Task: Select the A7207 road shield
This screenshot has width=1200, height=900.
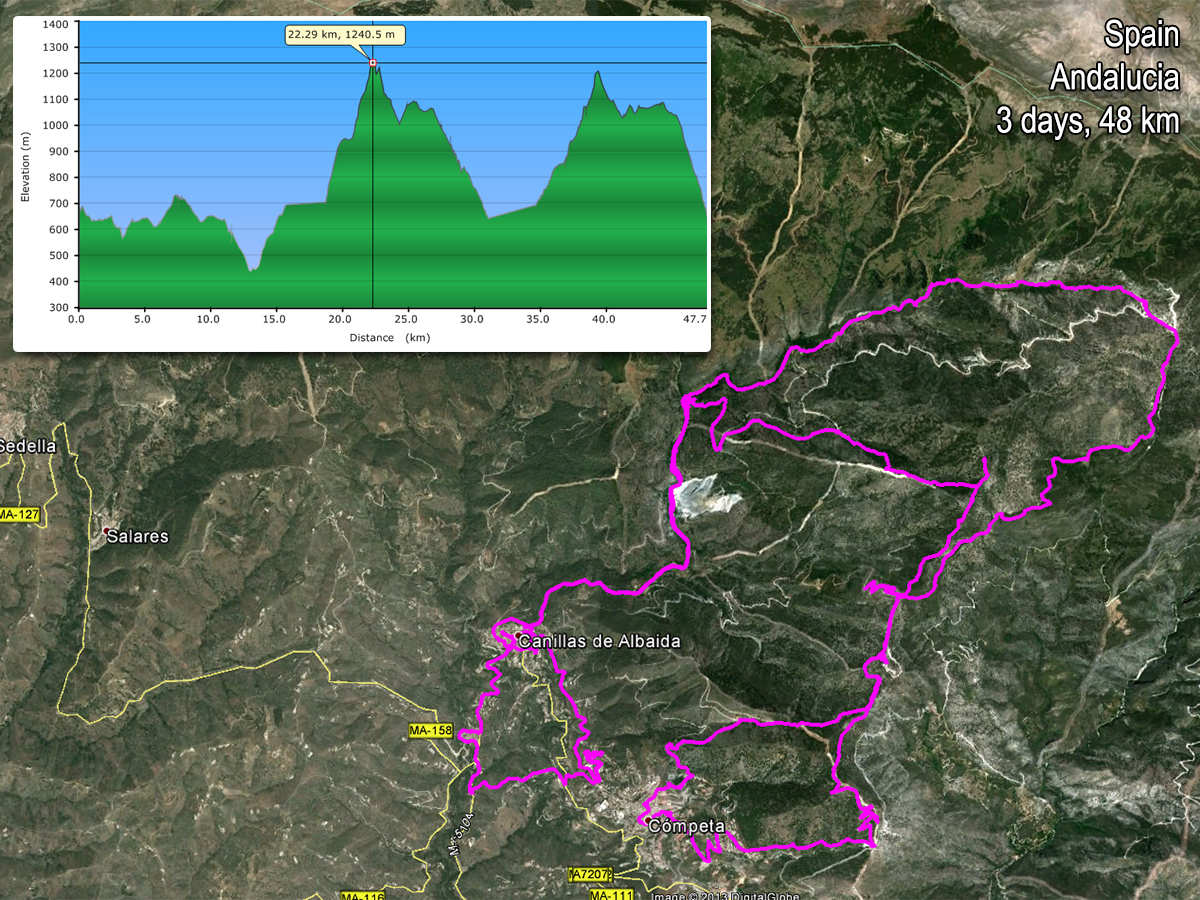Action: tap(590, 874)
